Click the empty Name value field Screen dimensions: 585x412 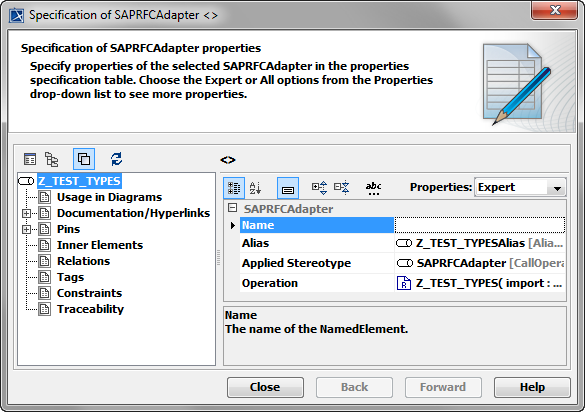coord(479,225)
